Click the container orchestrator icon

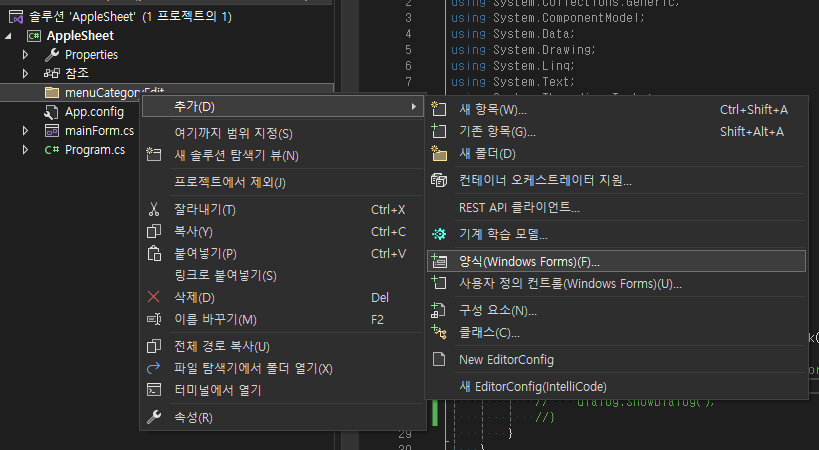(x=439, y=181)
